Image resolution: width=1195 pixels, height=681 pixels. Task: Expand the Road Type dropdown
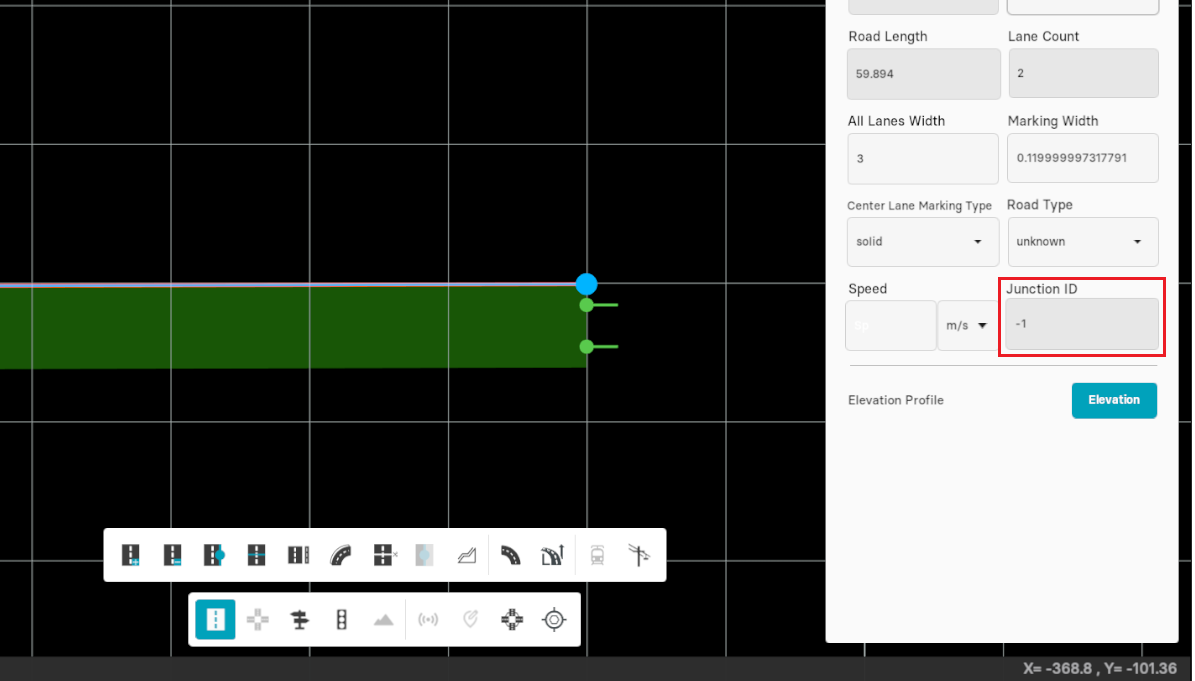pyautogui.click(x=1082, y=242)
